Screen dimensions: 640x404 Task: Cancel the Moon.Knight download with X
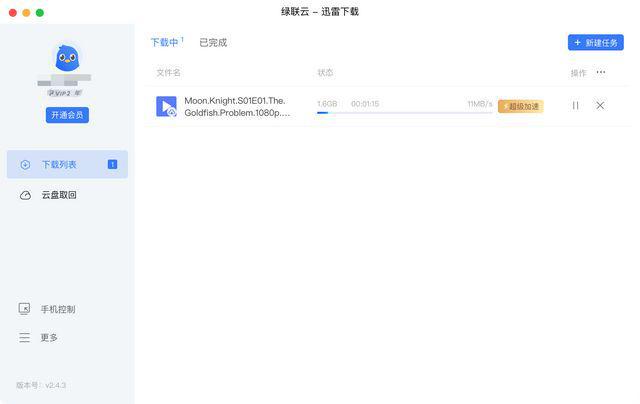600,106
